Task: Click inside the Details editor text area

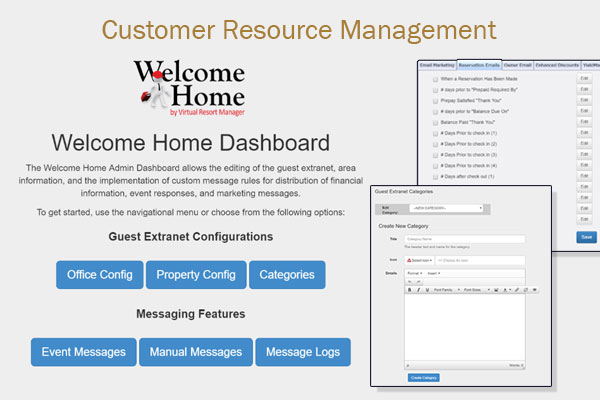Action: pos(465,327)
